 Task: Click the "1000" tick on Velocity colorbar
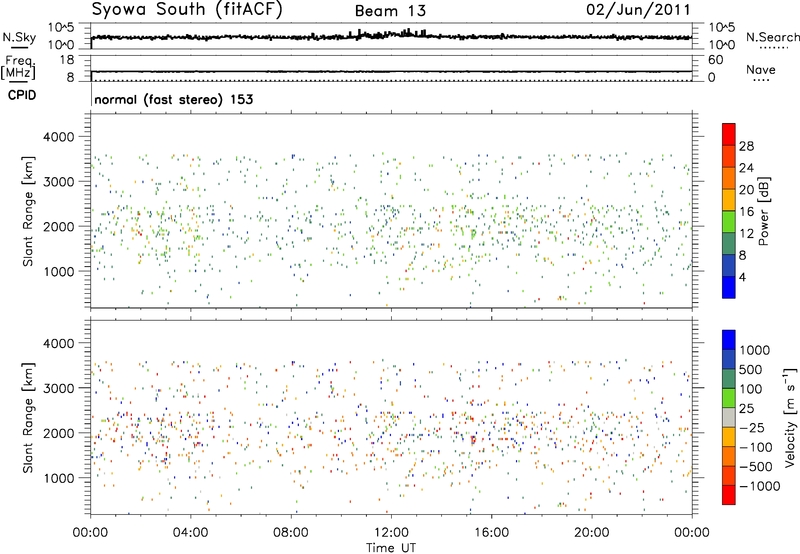coord(755,350)
